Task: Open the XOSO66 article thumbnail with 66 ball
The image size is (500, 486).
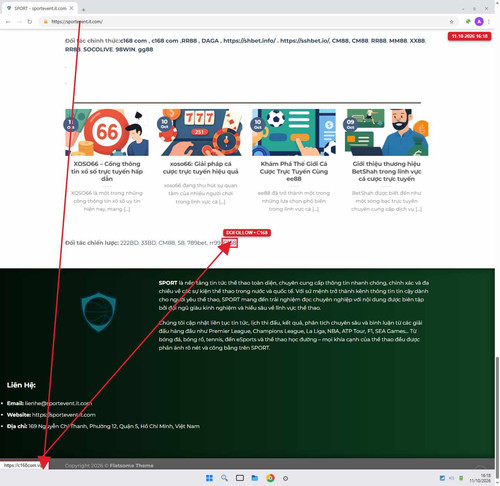Action: (x=107, y=132)
